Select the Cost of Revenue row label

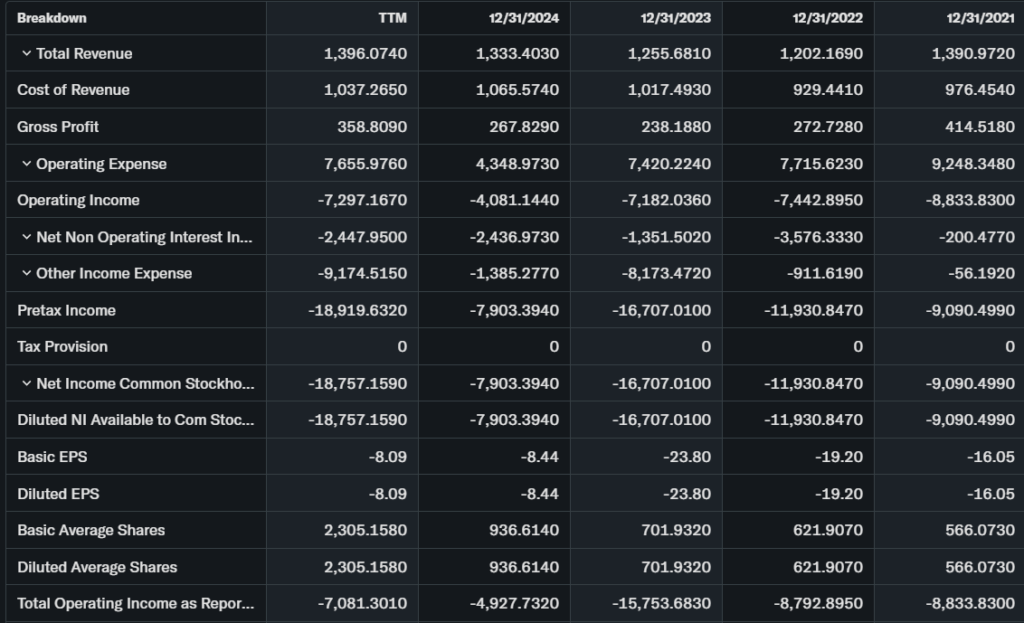[73, 90]
